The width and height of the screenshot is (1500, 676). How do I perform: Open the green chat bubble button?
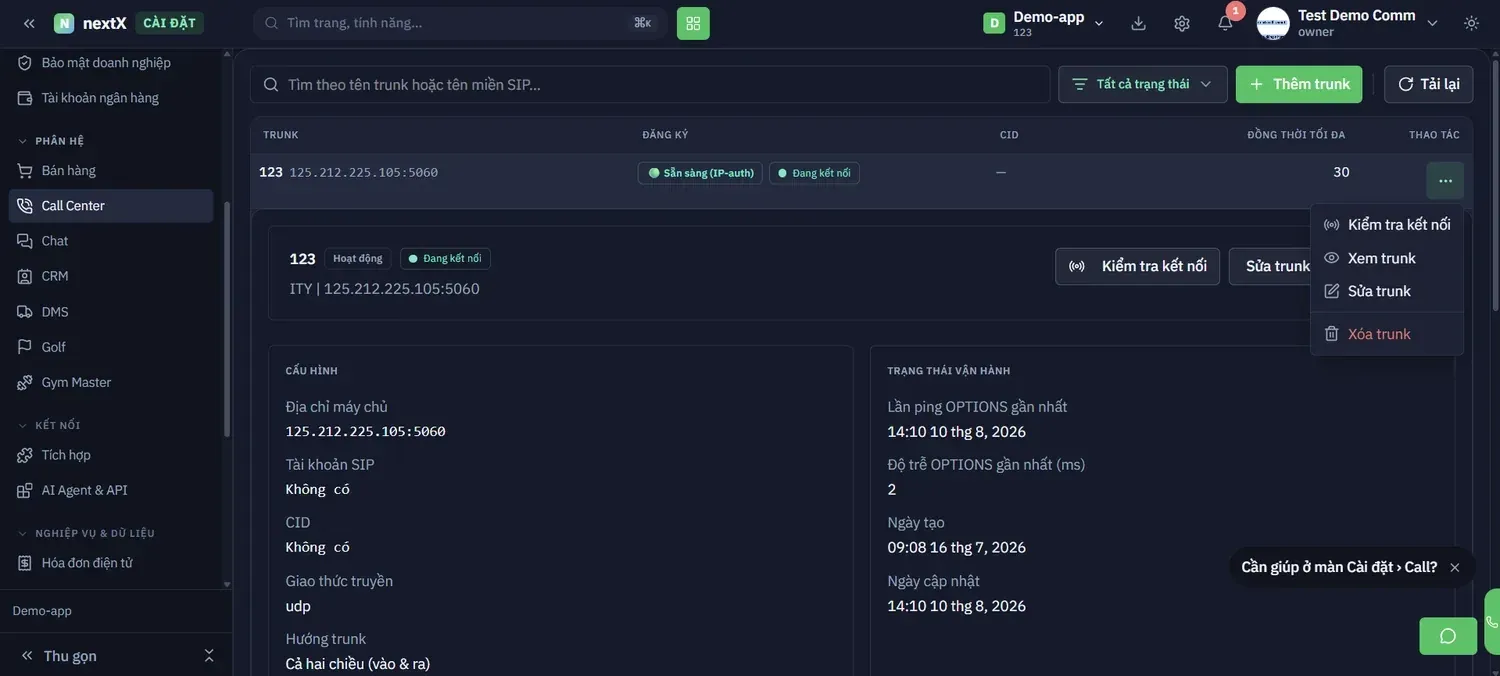pyautogui.click(x=1448, y=636)
